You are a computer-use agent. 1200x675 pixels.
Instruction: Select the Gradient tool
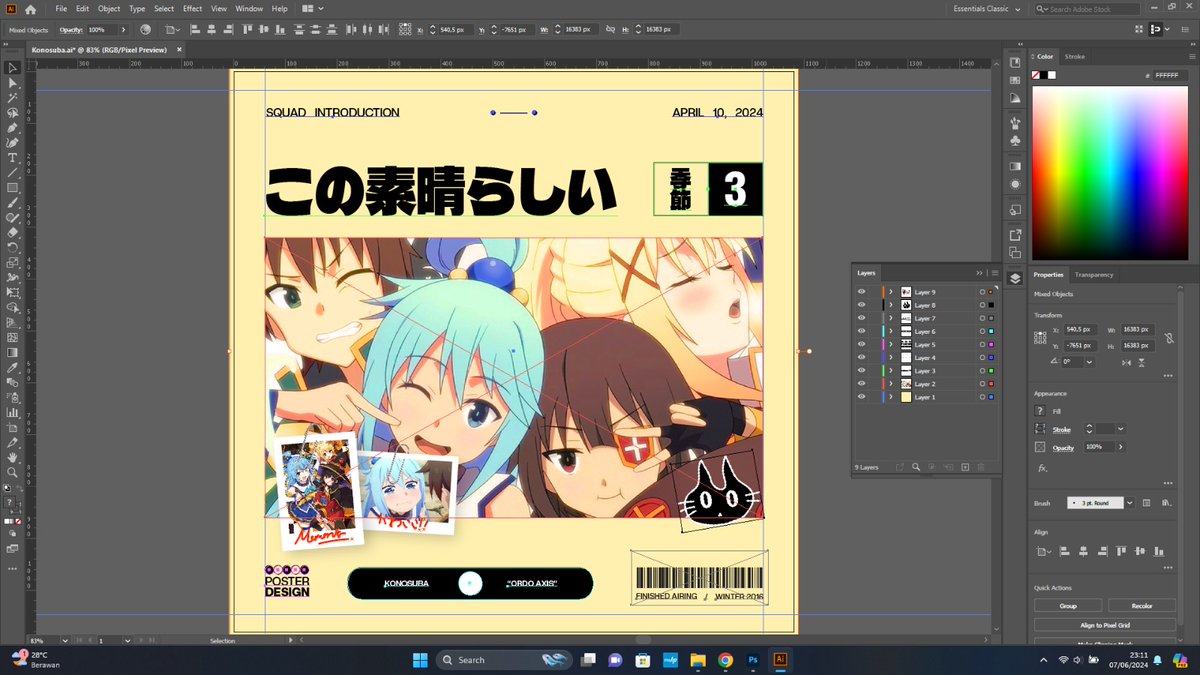point(13,352)
